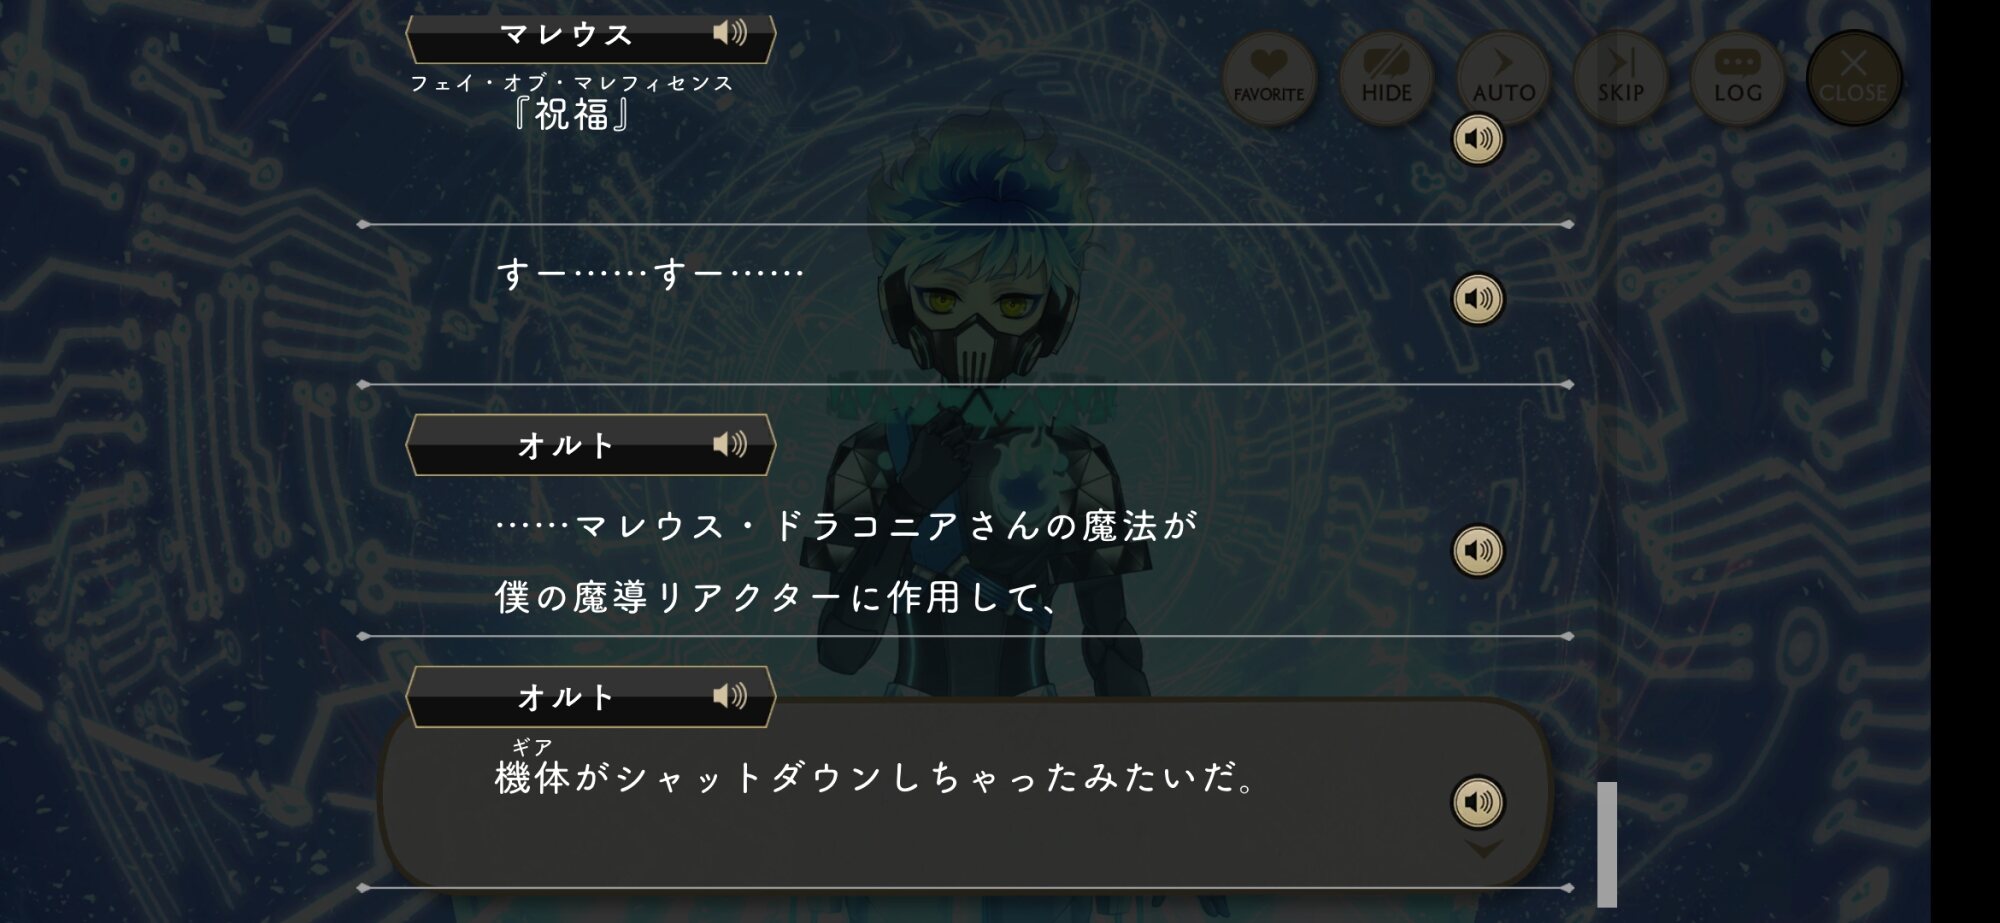2000x923 pixels.
Task: Play voice for シャットダウン line
Action: coord(1478,802)
